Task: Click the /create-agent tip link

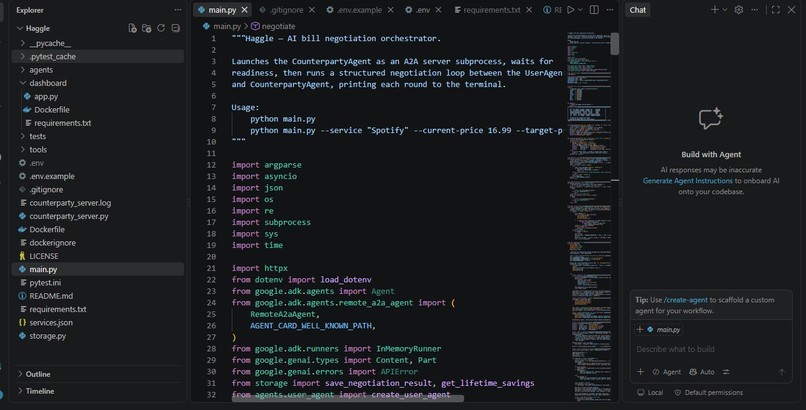Action: click(686, 300)
